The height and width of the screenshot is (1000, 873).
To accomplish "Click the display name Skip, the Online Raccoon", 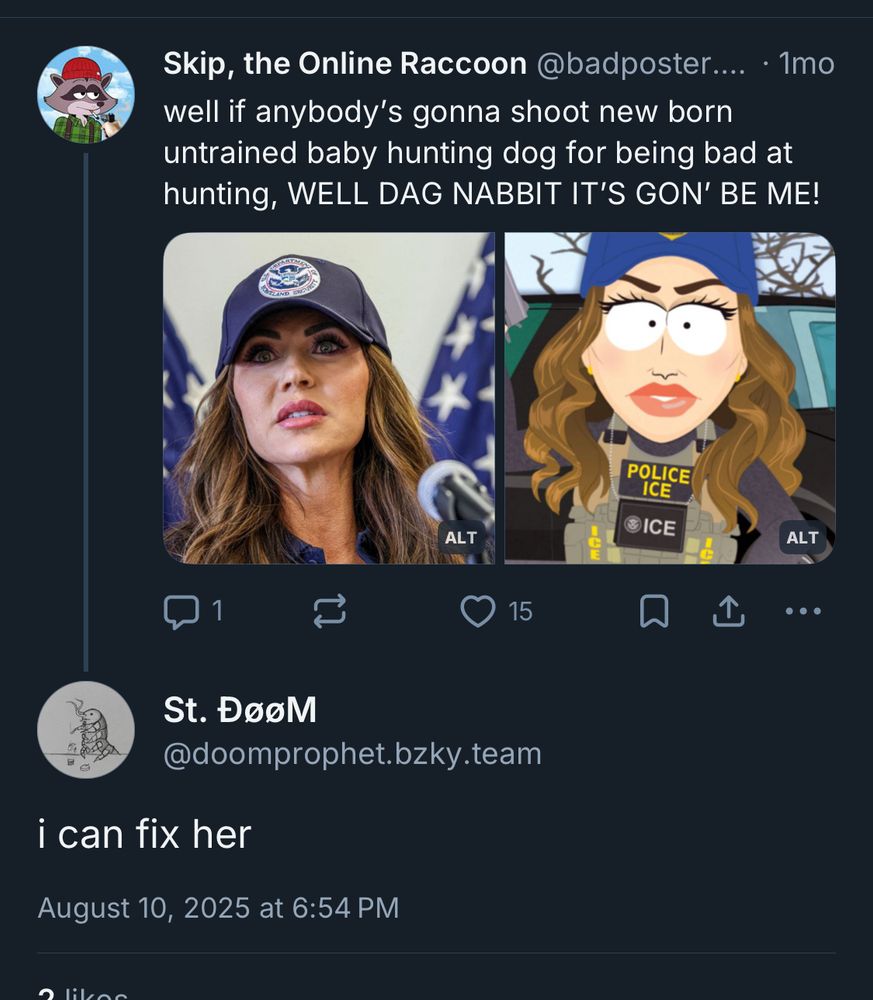I will pos(345,64).
